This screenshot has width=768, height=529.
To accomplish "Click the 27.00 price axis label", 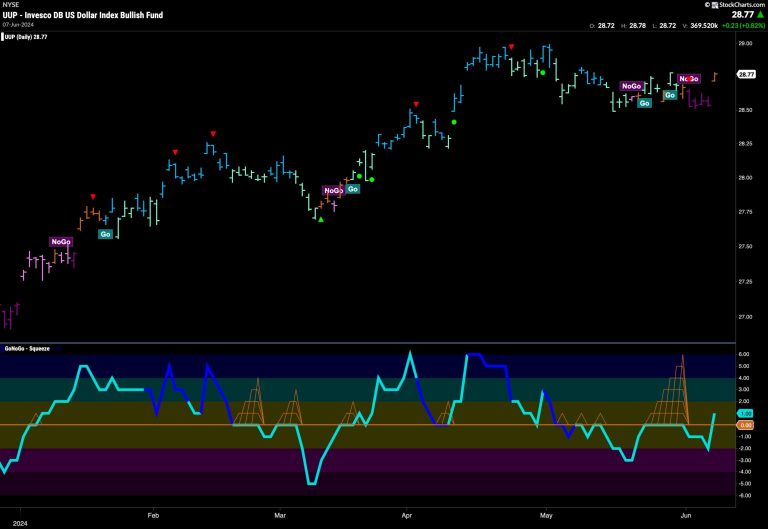I will pyautogui.click(x=745, y=317).
